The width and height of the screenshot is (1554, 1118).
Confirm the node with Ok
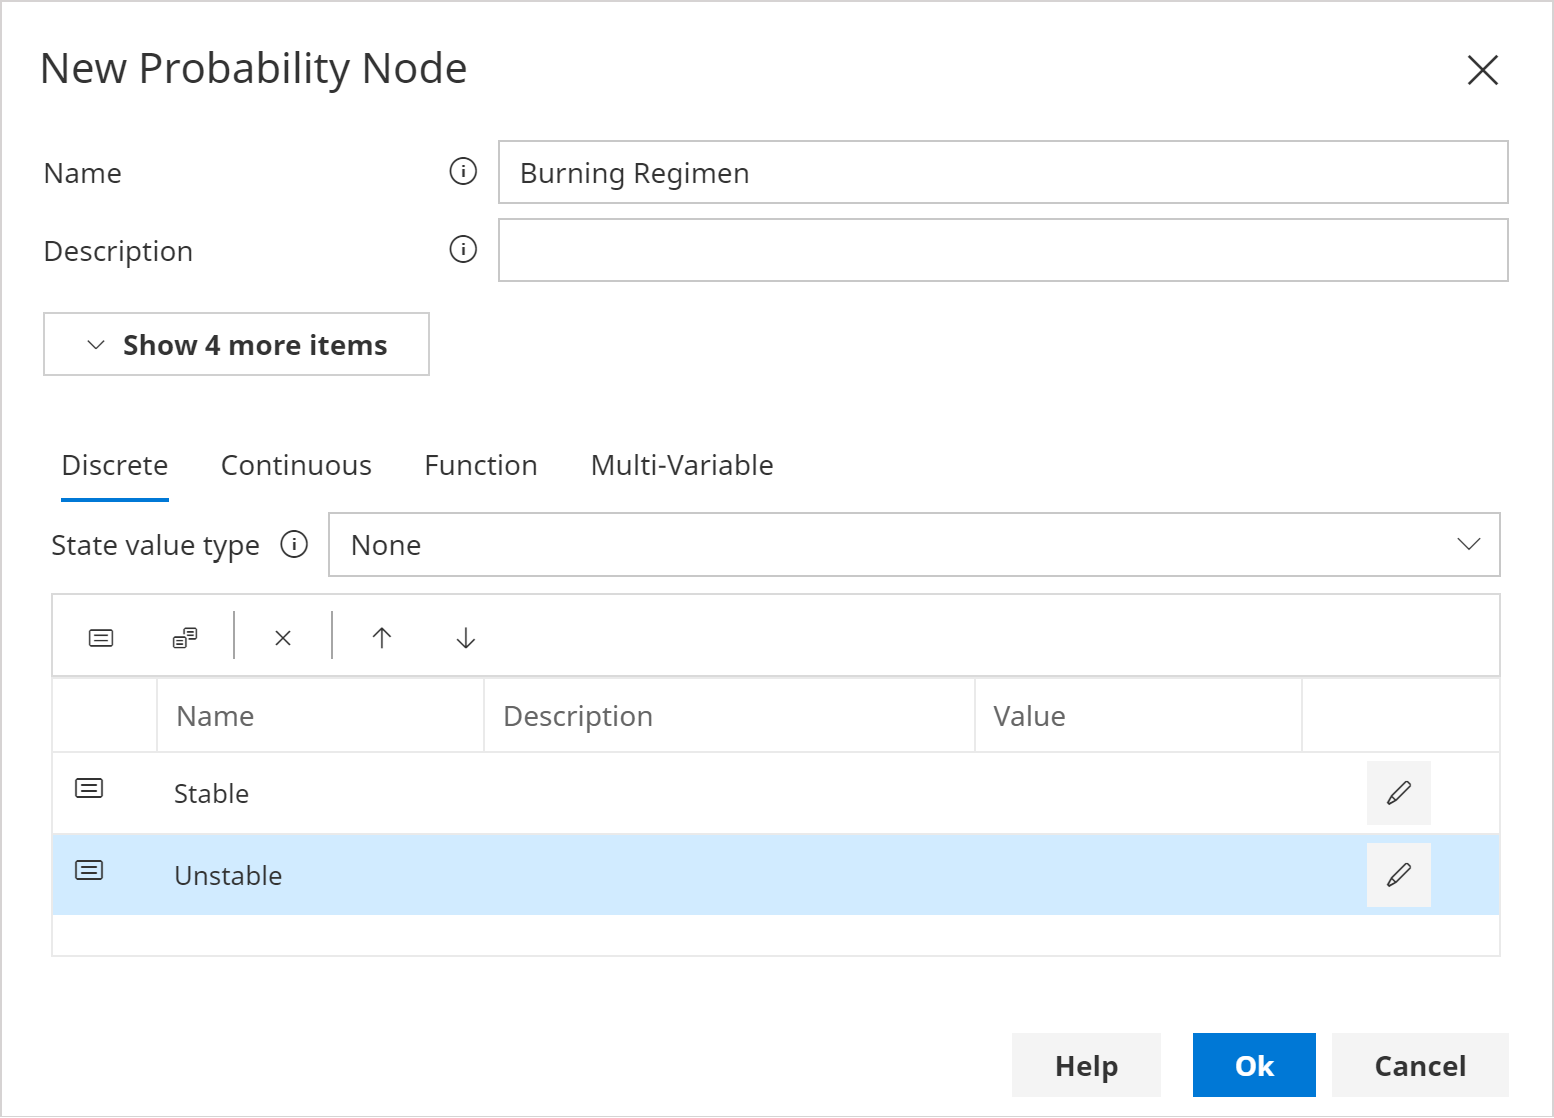click(x=1254, y=1065)
